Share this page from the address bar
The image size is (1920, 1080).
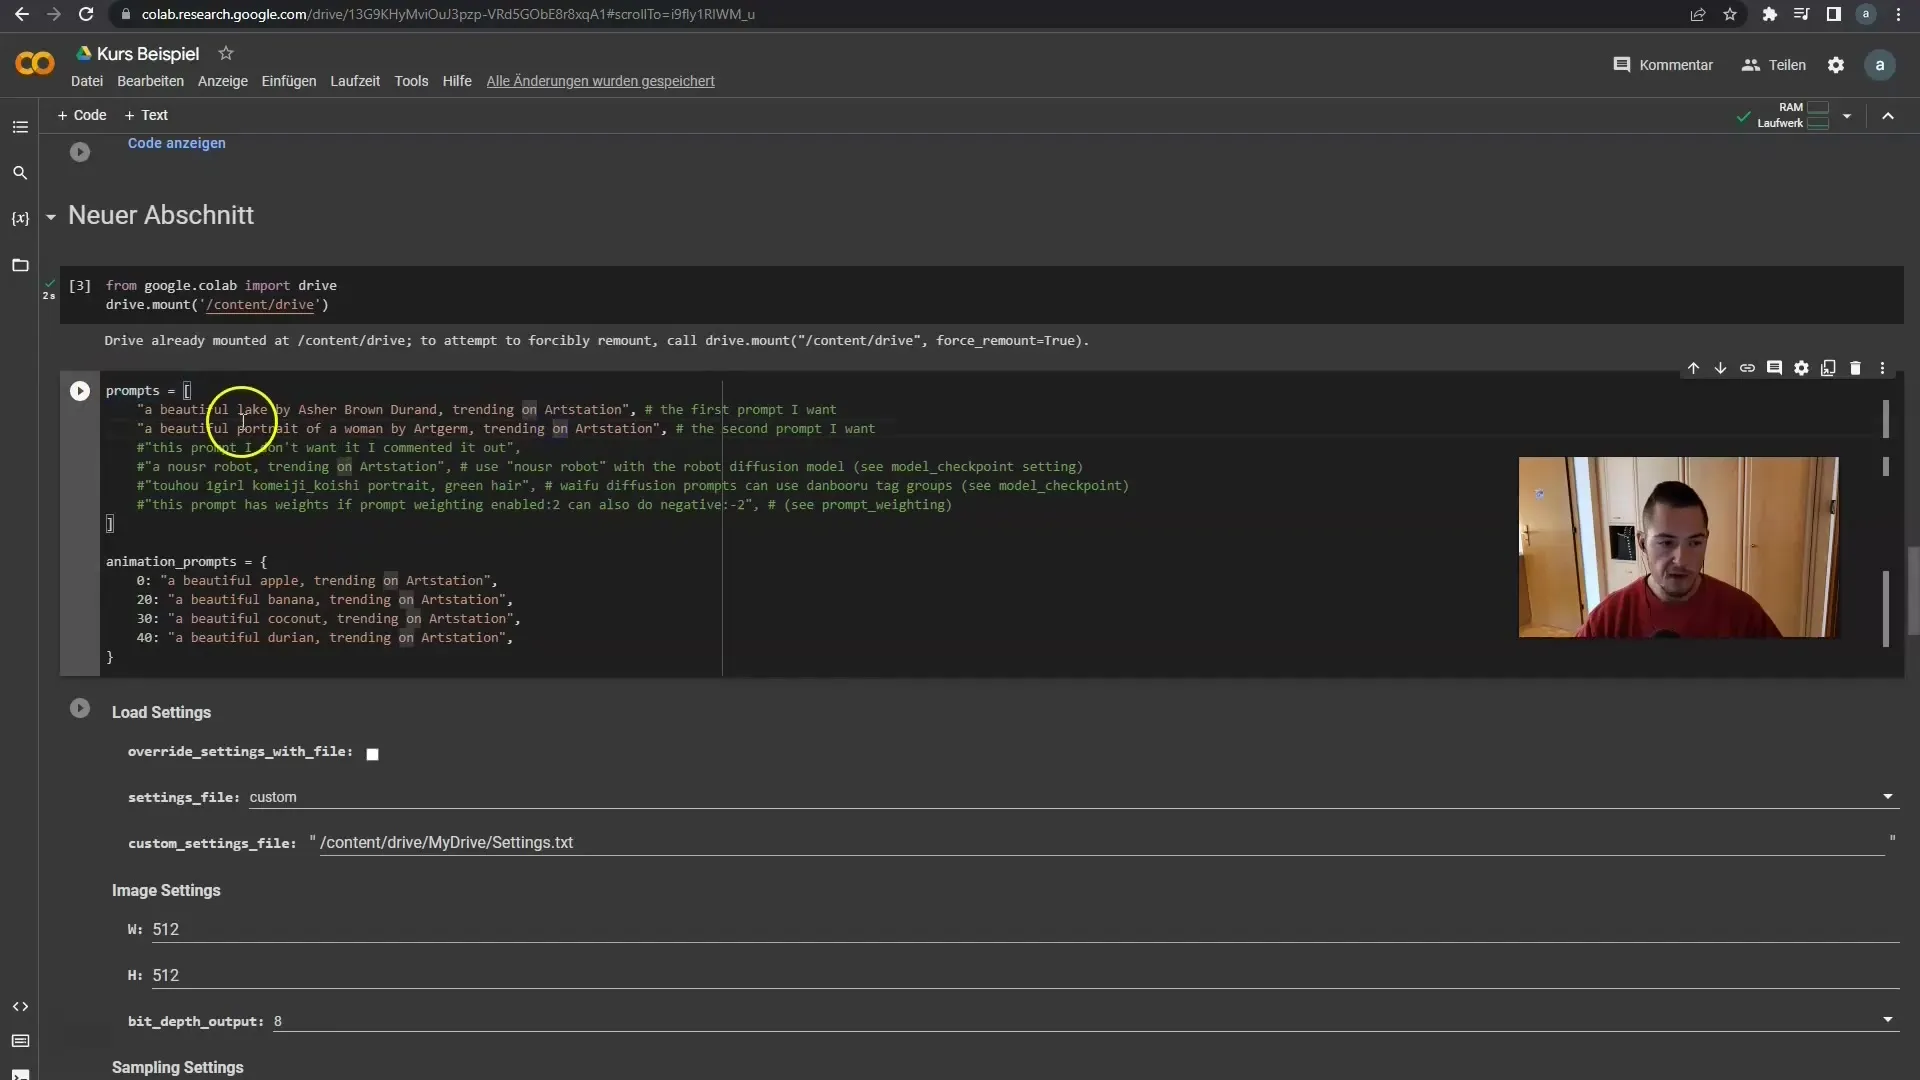1697,14
